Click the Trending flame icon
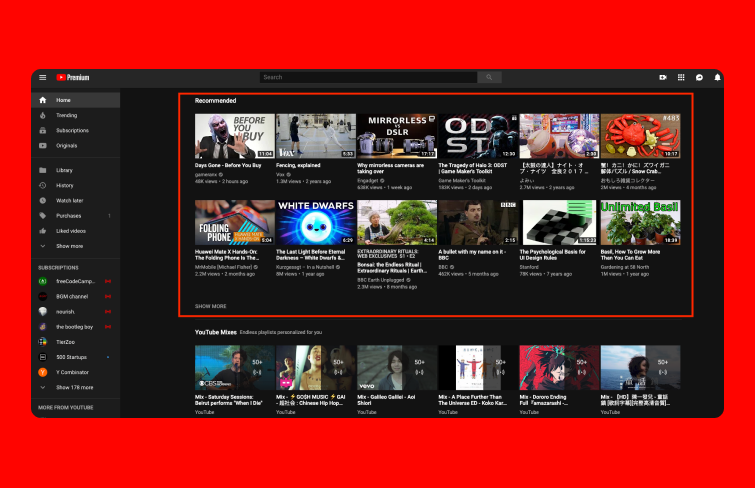Viewport: 755px width, 488px height. tap(43, 115)
